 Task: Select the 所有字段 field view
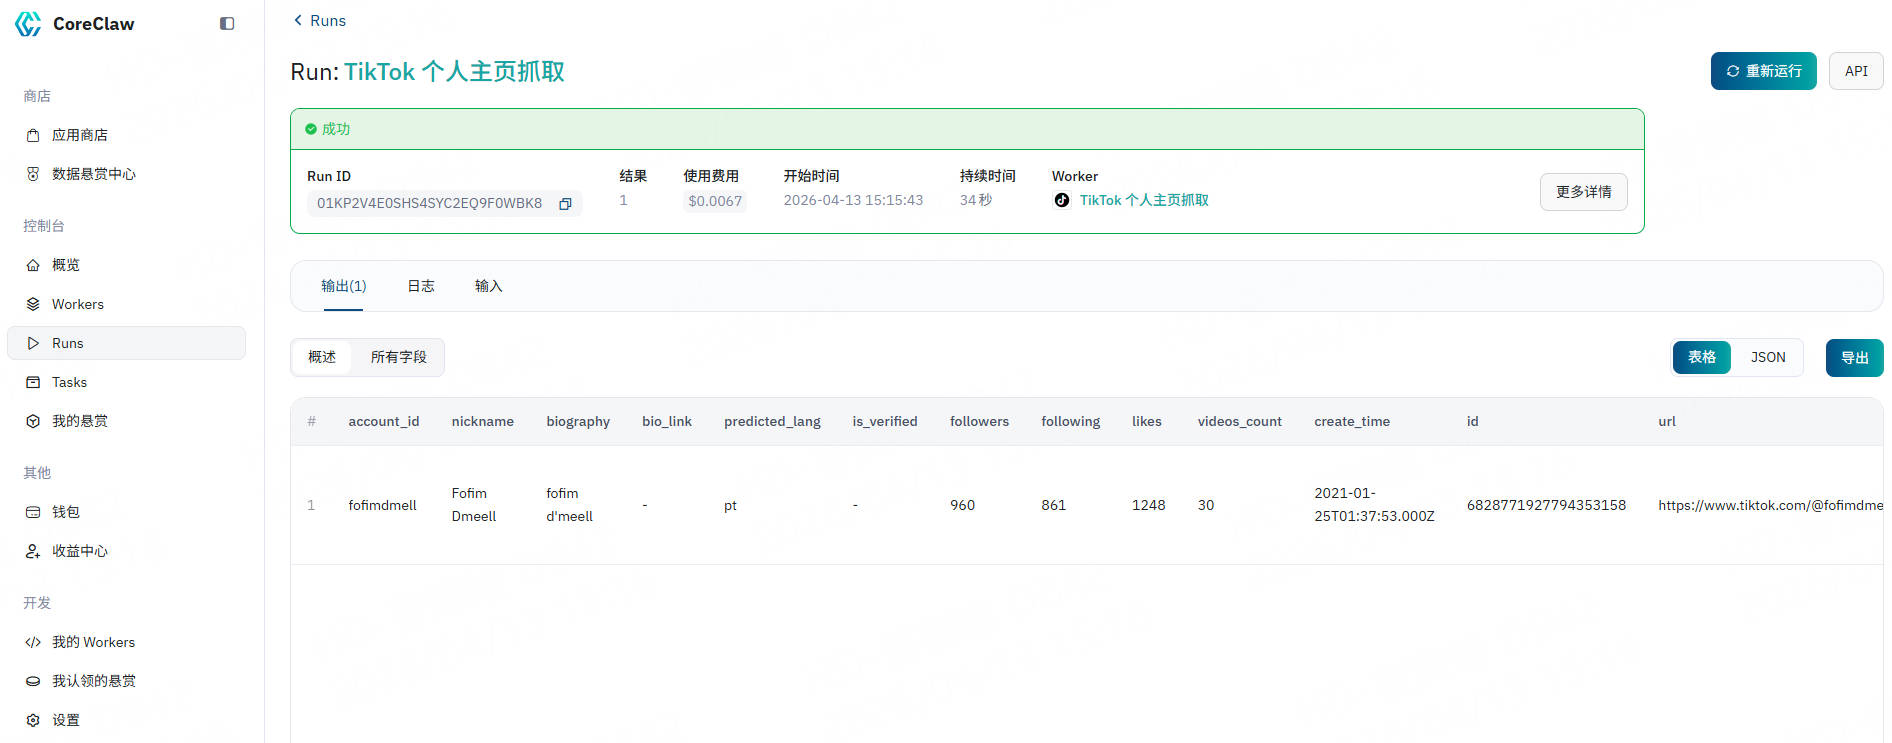pyautogui.click(x=398, y=357)
